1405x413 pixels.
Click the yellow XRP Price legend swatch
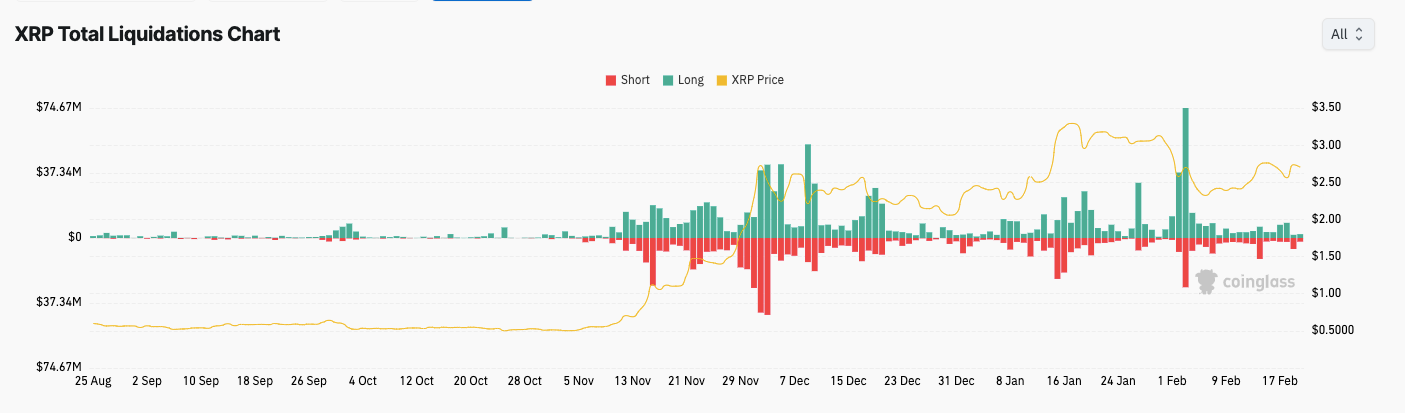click(x=722, y=80)
